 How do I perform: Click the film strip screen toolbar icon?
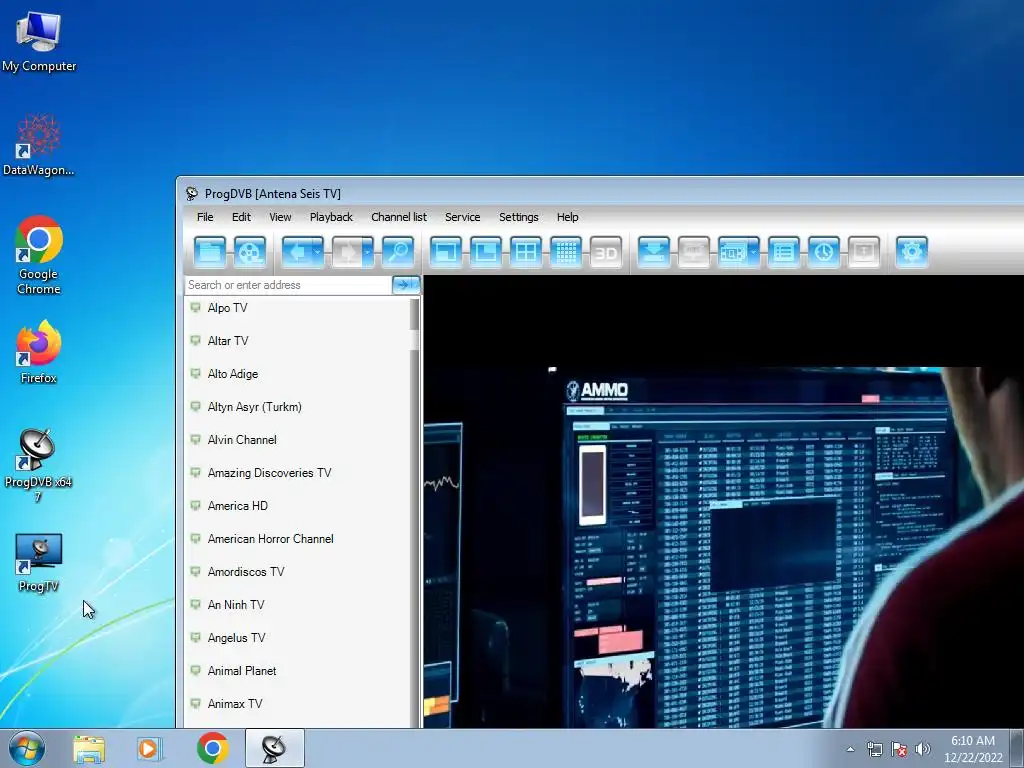coord(733,252)
